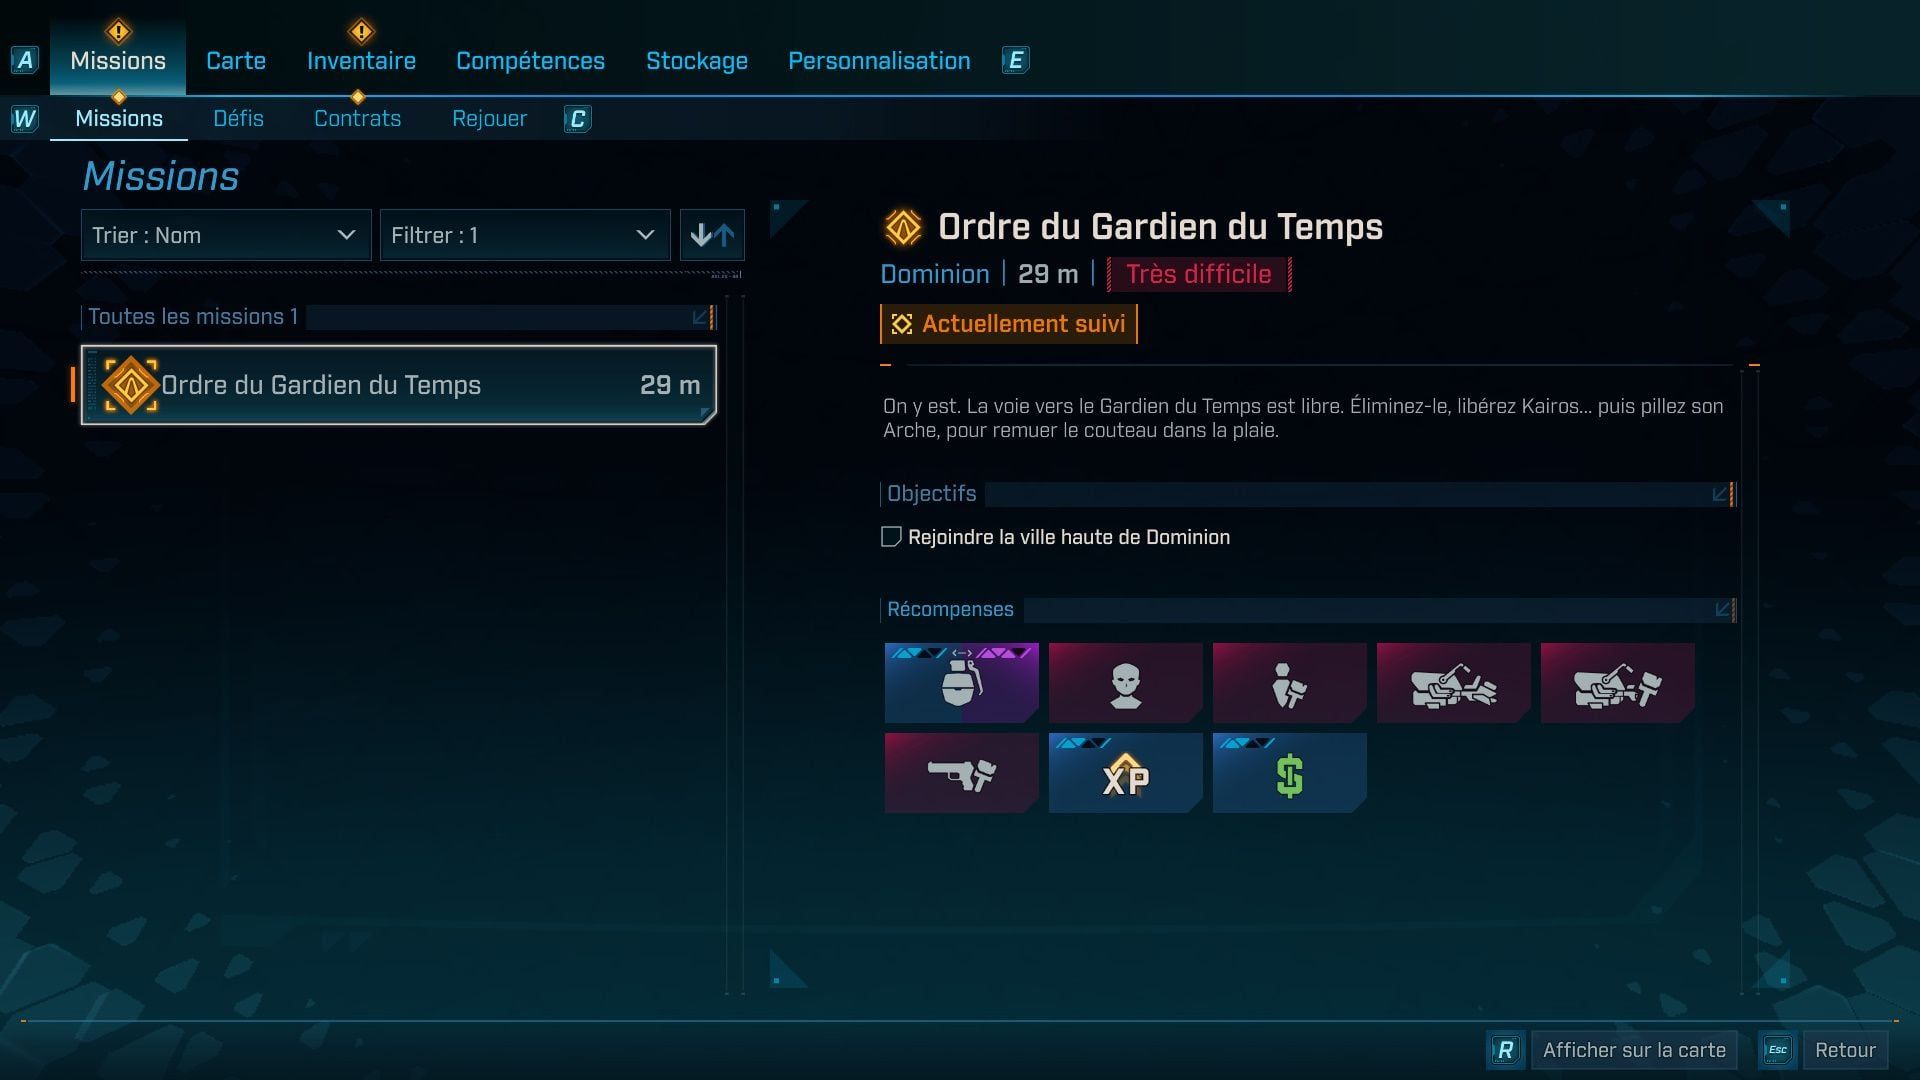Select the Ordre du Gardien du Temps mission entry
The width and height of the screenshot is (1920, 1080).
click(x=398, y=385)
